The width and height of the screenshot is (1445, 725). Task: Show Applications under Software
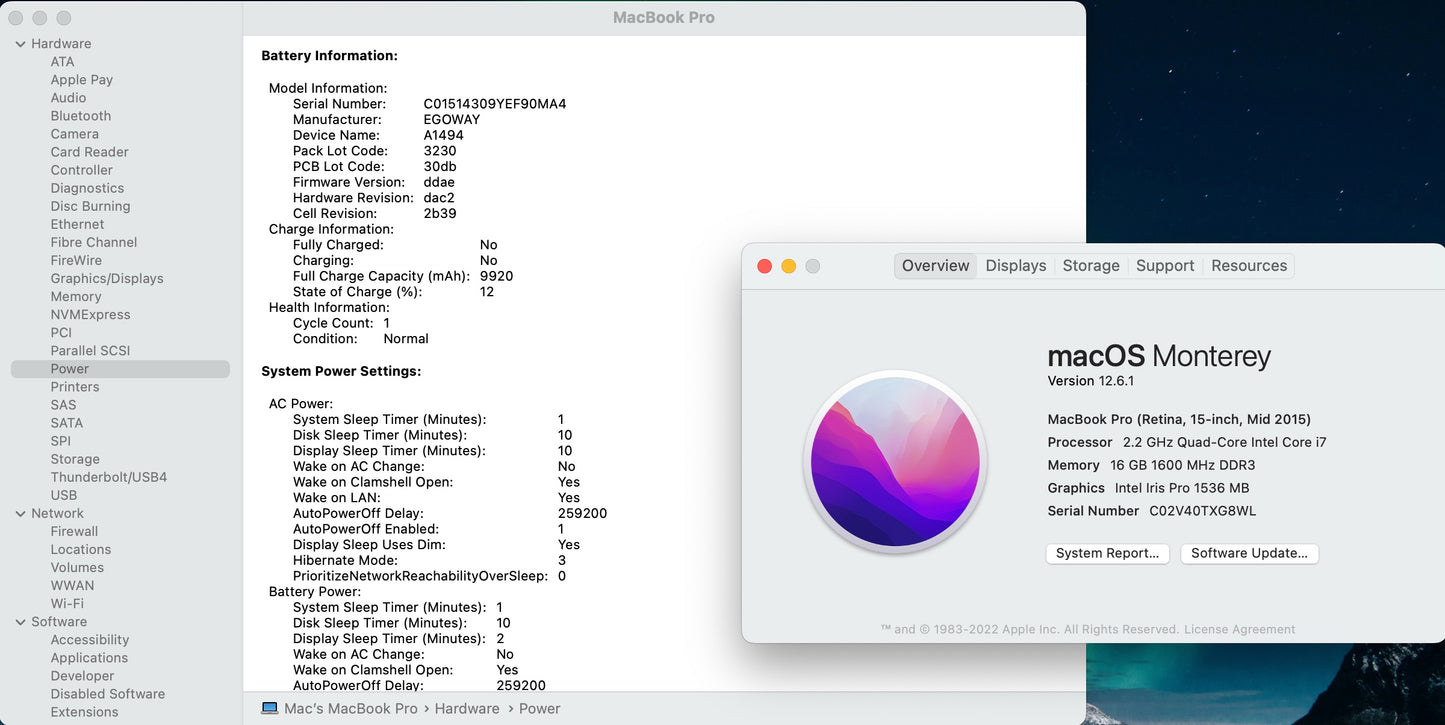[x=89, y=658]
